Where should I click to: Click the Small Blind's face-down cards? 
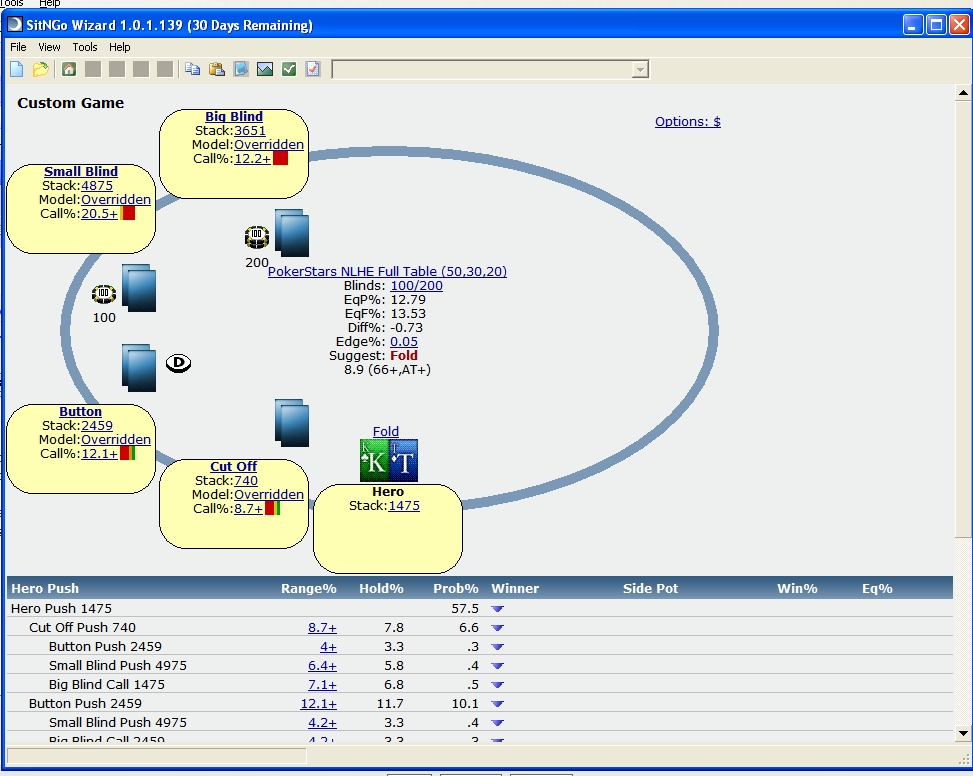pyautogui.click(x=139, y=288)
